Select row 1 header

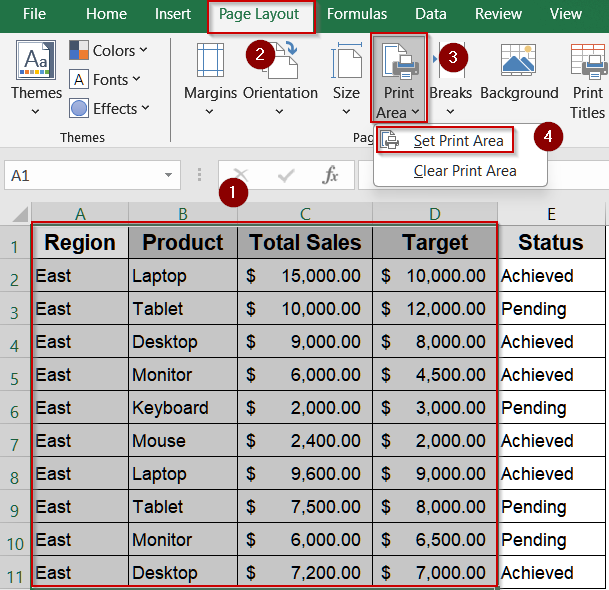15,243
